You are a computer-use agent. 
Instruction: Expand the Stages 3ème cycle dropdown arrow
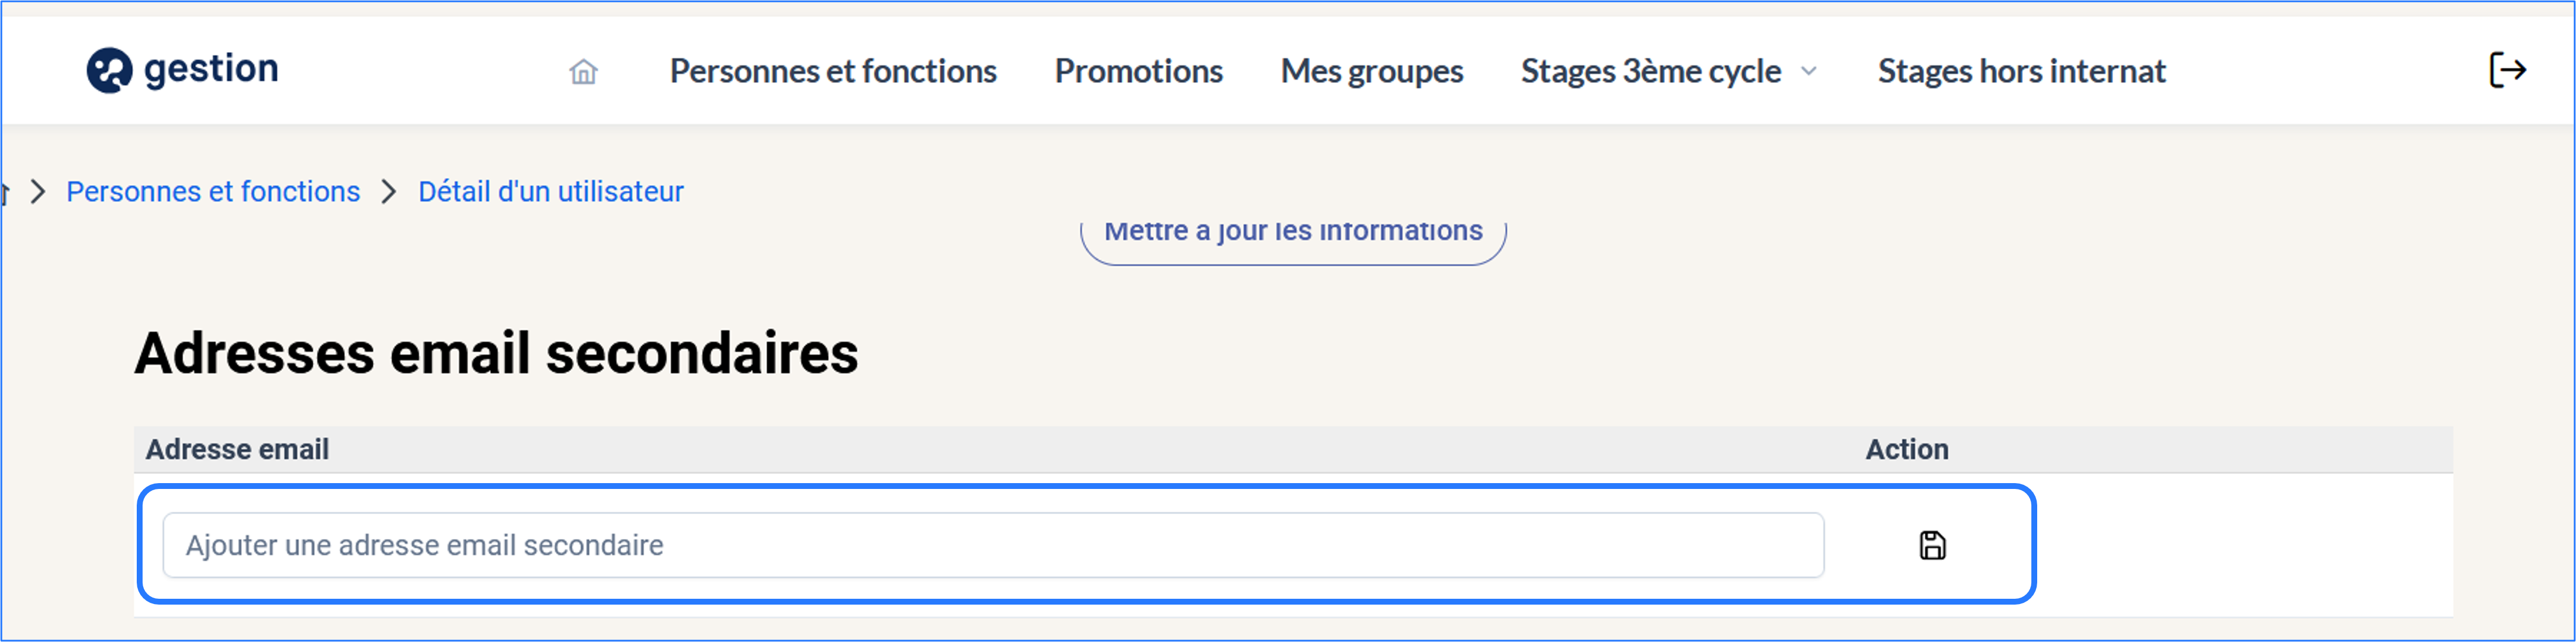tap(1808, 71)
